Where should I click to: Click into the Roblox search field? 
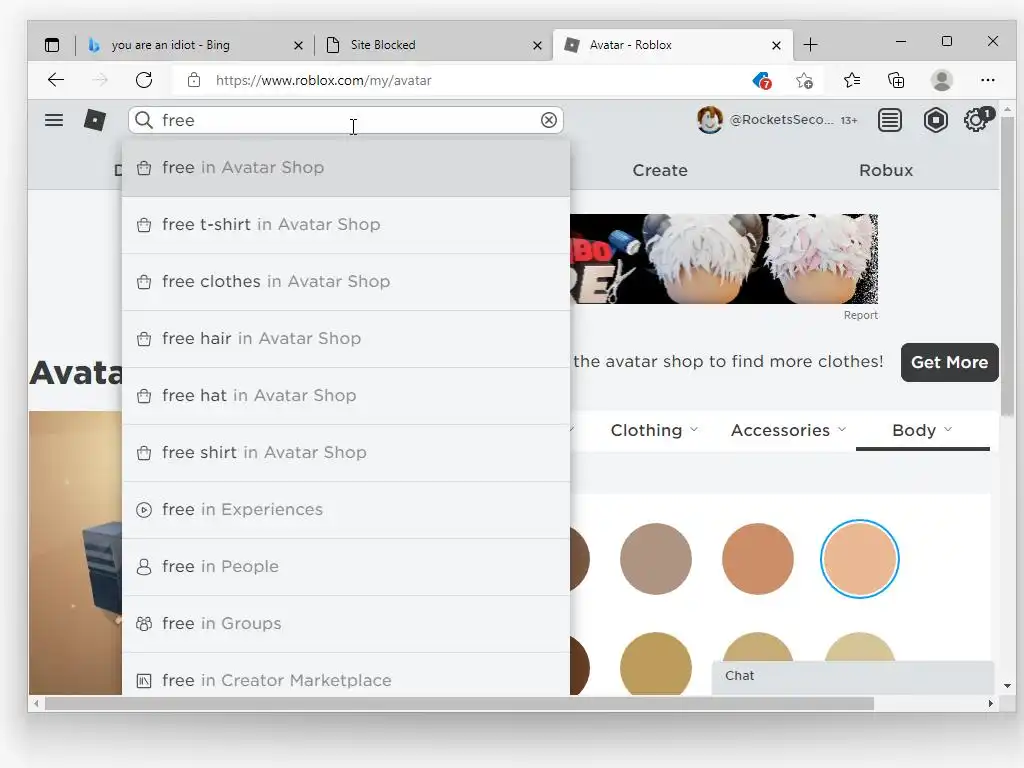pyautogui.click(x=346, y=120)
